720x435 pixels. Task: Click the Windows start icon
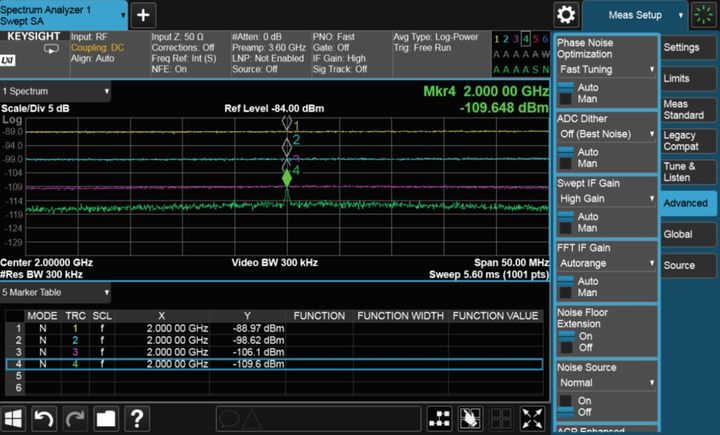coord(14,418)
